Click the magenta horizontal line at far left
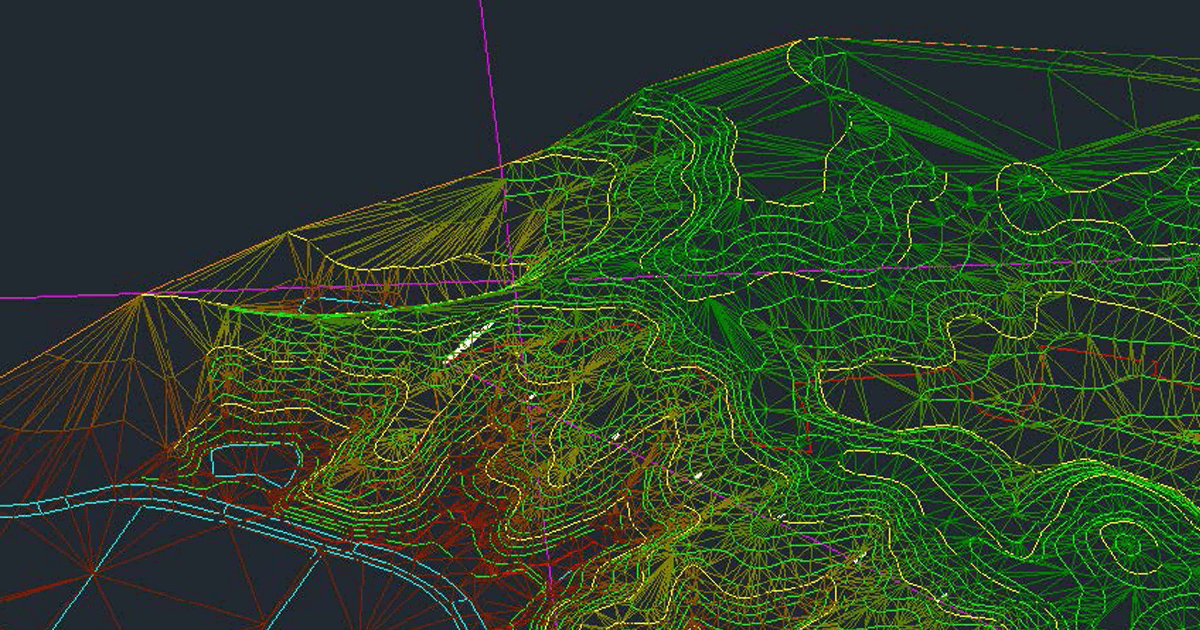The width and height of the screenshot is (1200, 630). click(60, 297)
